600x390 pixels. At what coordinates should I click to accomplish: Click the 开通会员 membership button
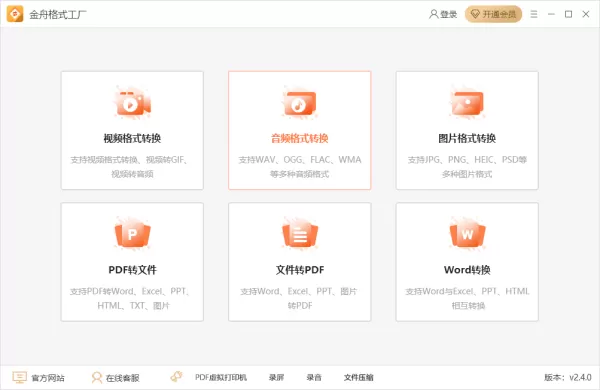click(494, 14)
